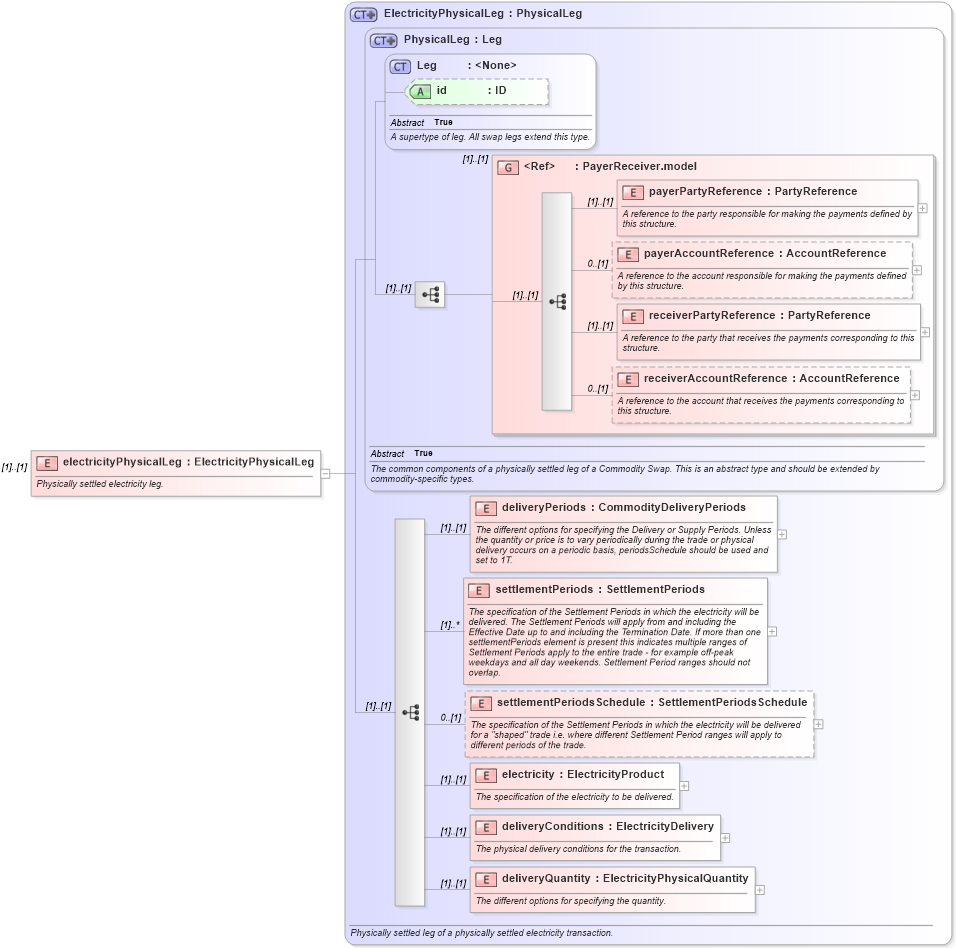Image resolution: width=956 pixels, height=948 pixels.
Task: Click the 0..[1] cardinality of receiverAccountReference
Action: click(x=598, y=389)
